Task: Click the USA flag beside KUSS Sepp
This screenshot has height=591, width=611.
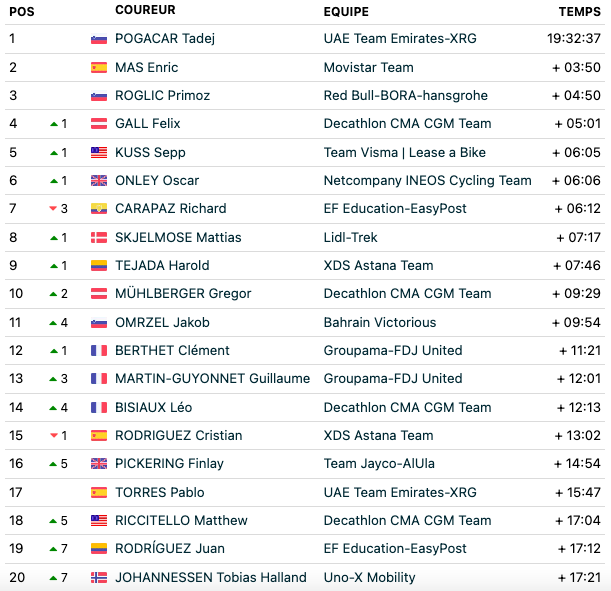Action: [x=99, y=153]
